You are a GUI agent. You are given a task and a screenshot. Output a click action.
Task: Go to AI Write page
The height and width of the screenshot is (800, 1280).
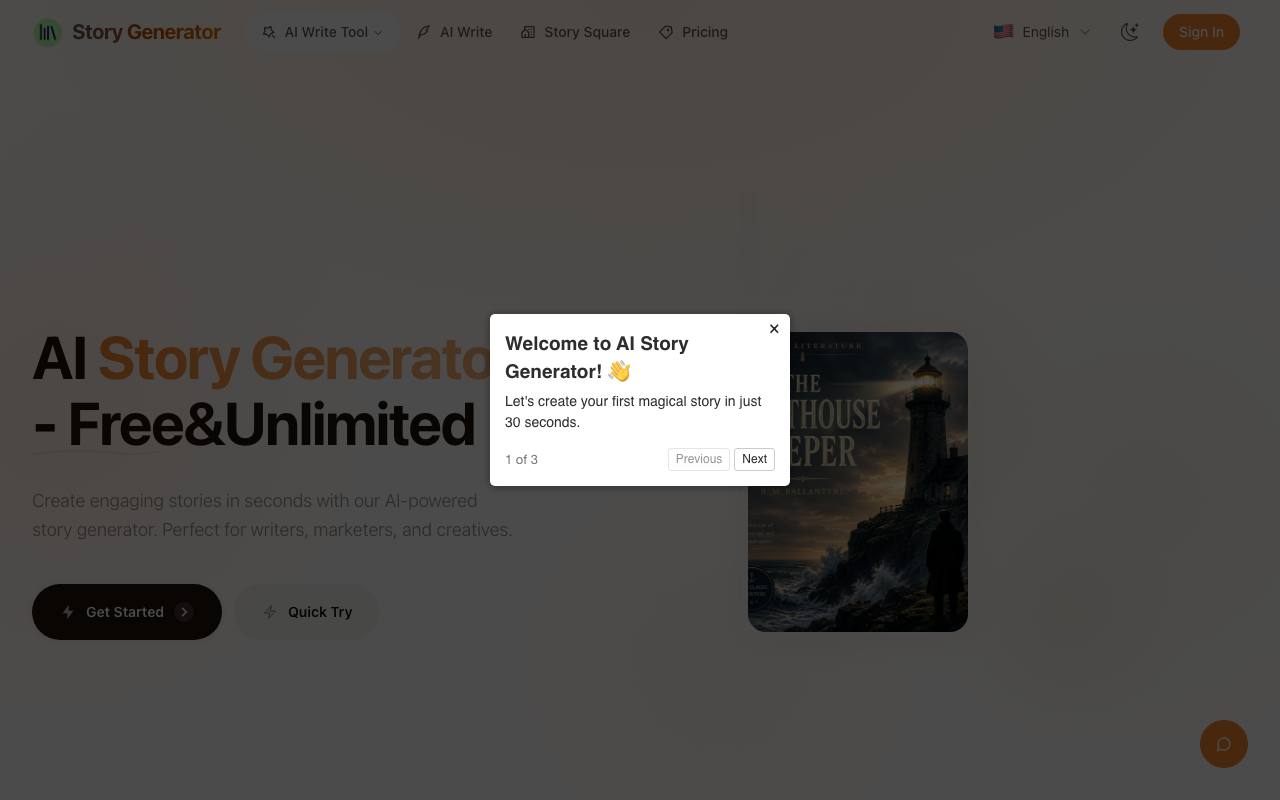(x=455, y=32)
